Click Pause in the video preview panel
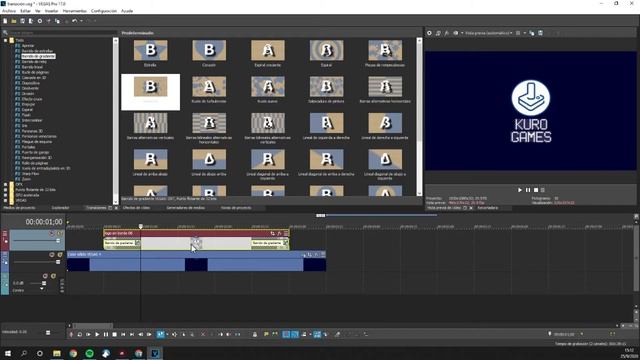Viewport: 640px width, 360px height. (528, 190)
